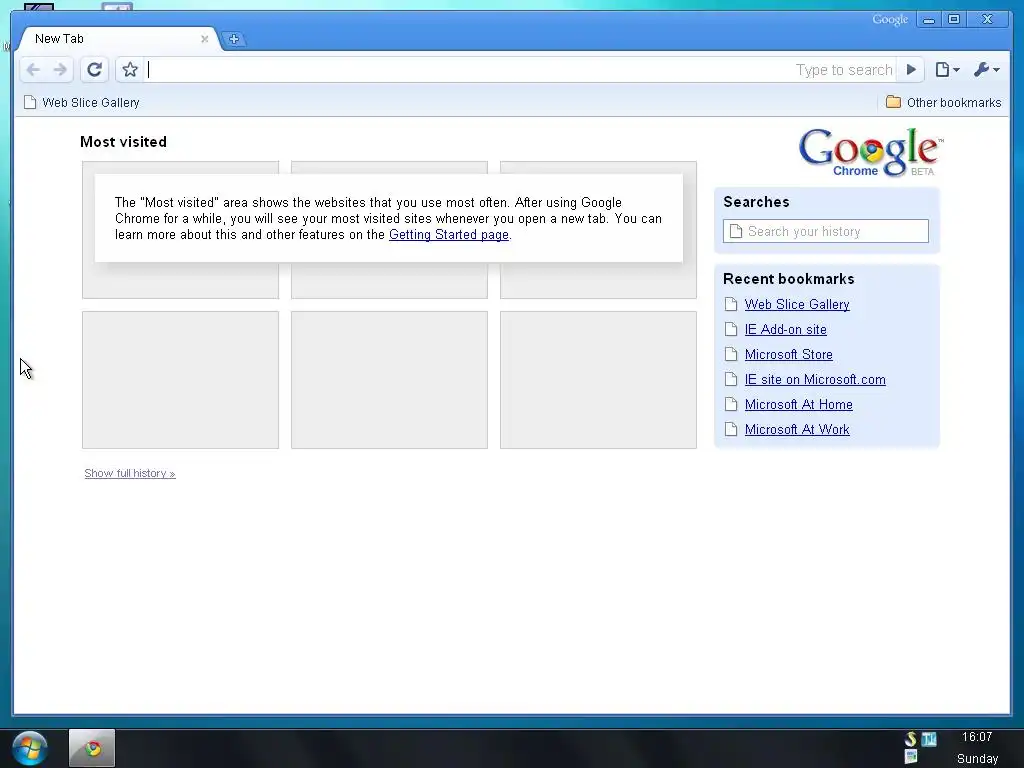
Task: Open the wrench settings menu
Action: click(986, 70)
